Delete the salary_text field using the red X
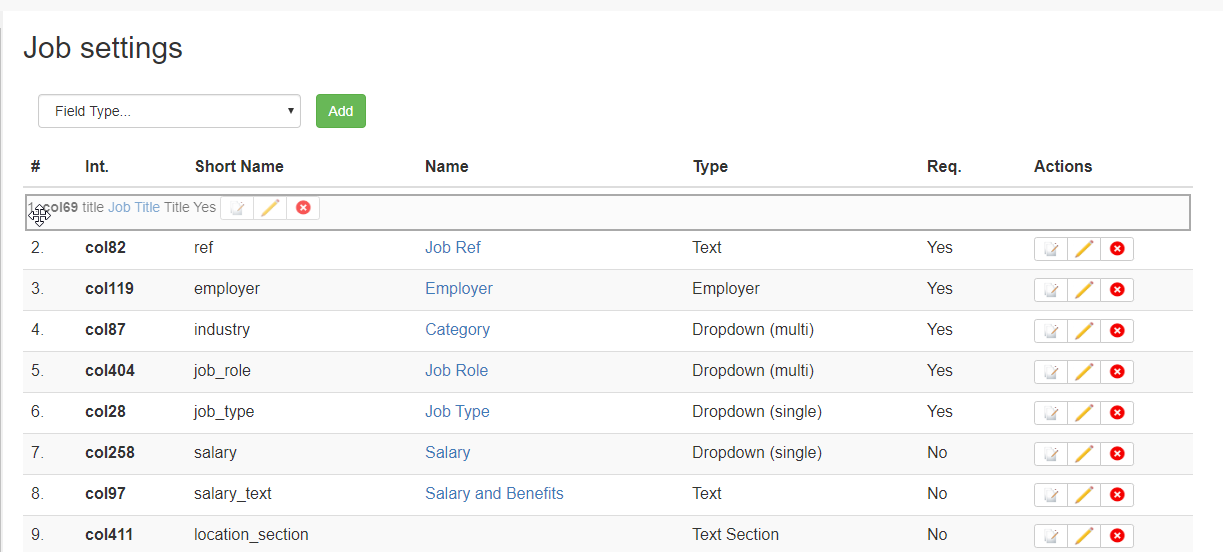 [1117, 495]
